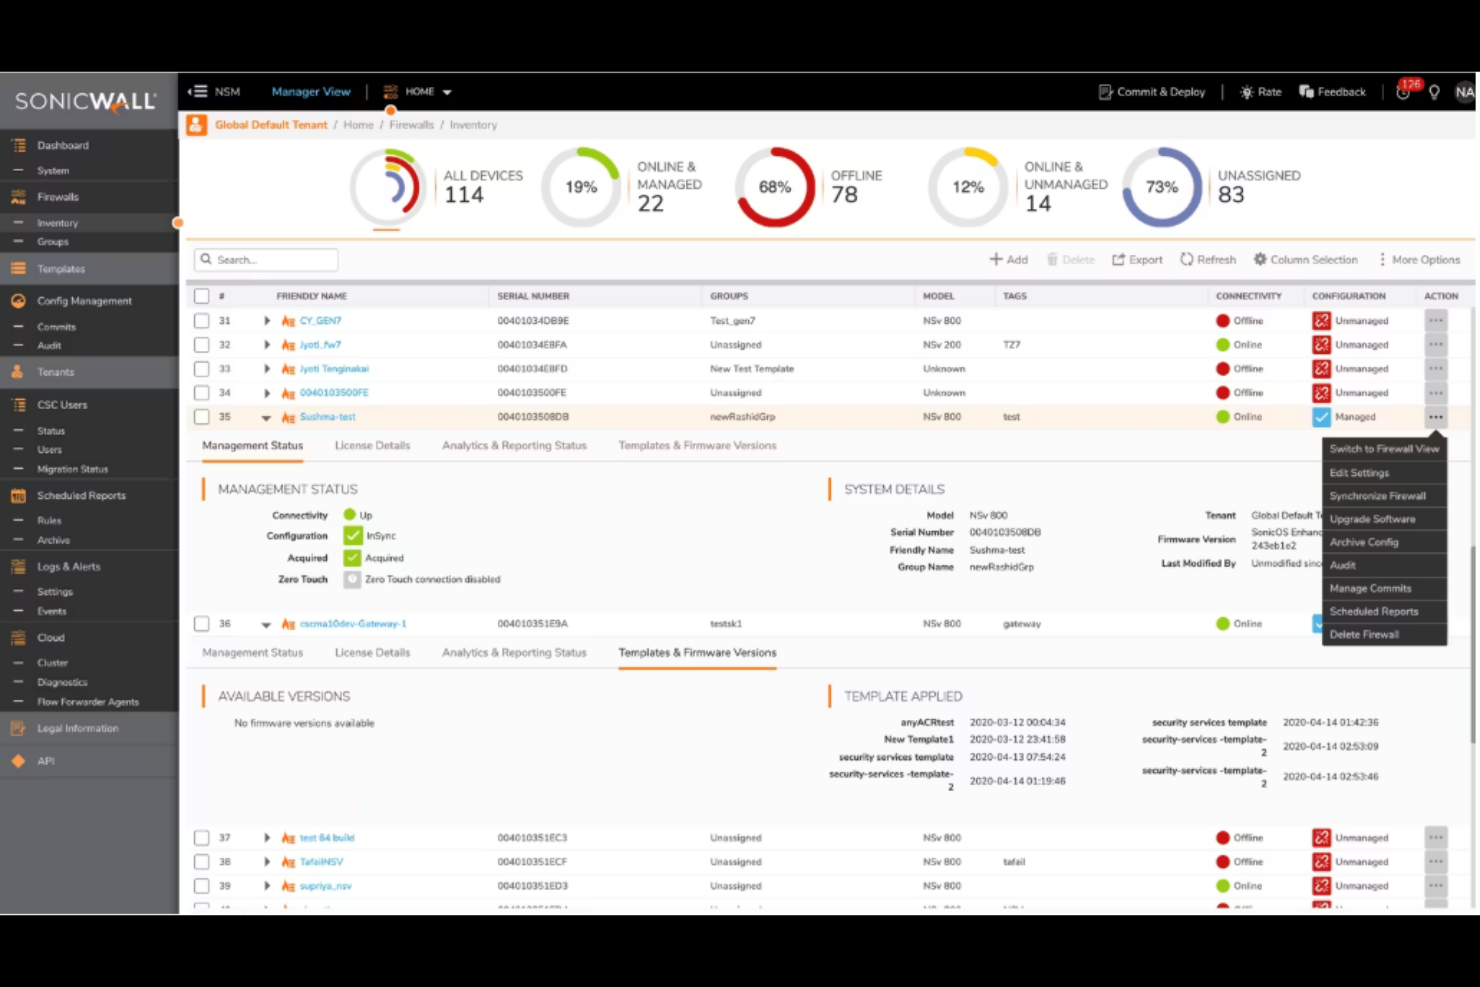1480x987 pixels.
Task: Open the Commit & Deploy panel
Action: click(x=1151, y=91)
